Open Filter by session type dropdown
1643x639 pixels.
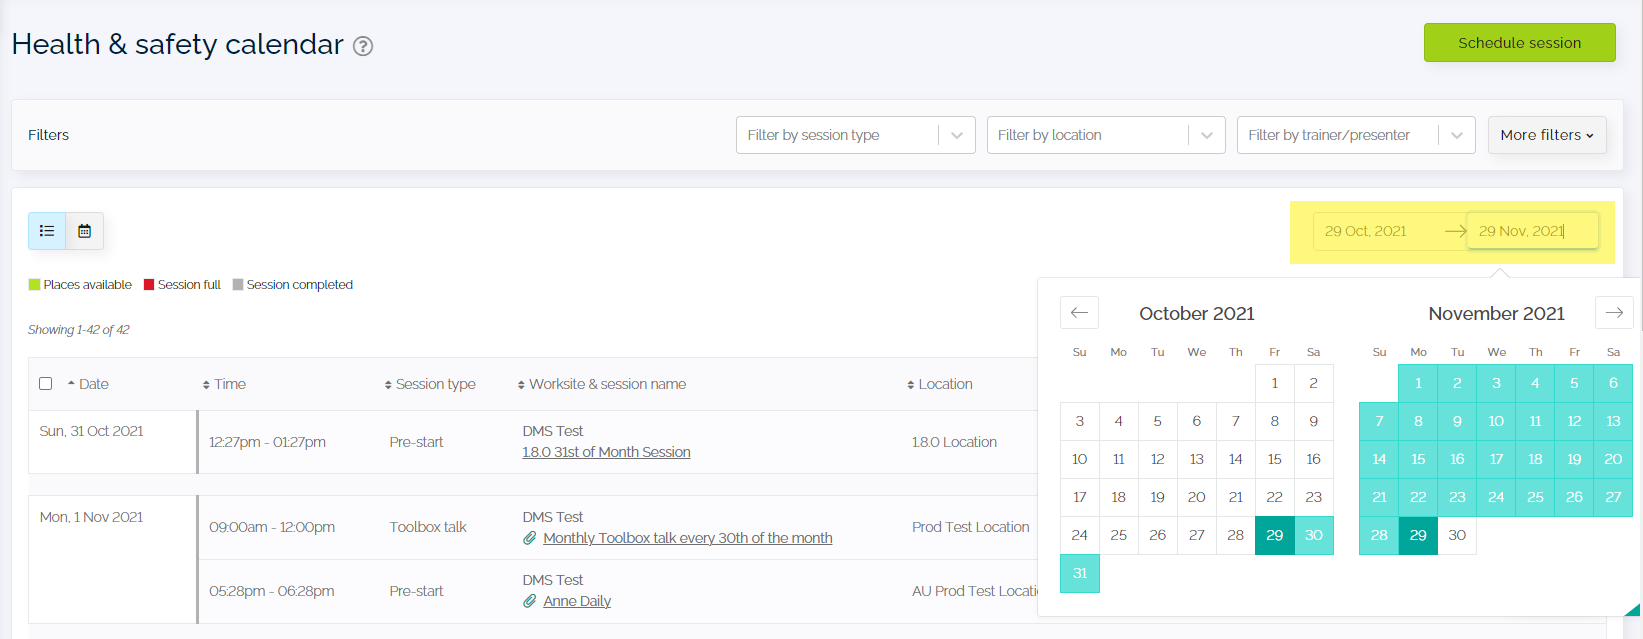click(856, 135)
